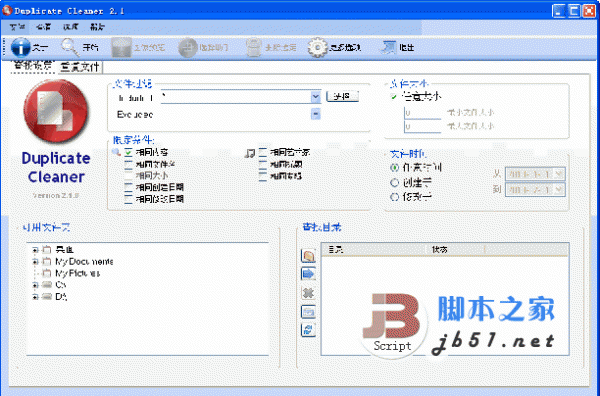This screenshot has height=396, width=600.
Task: Click the D: drive icon
Action: (46, 297)
